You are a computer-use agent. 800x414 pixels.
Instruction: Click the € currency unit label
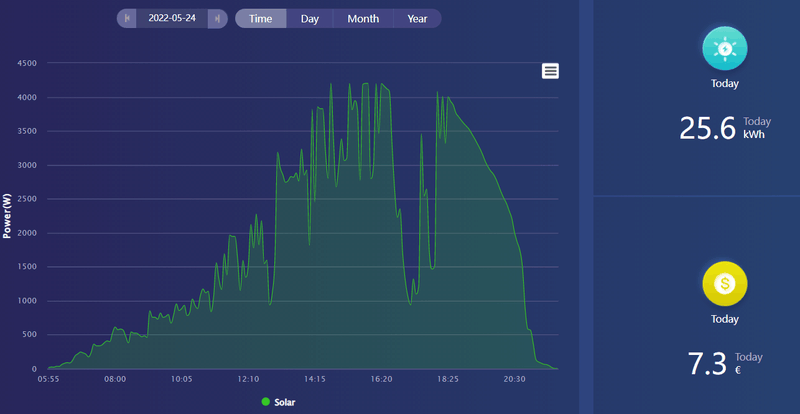coord(738,371)
